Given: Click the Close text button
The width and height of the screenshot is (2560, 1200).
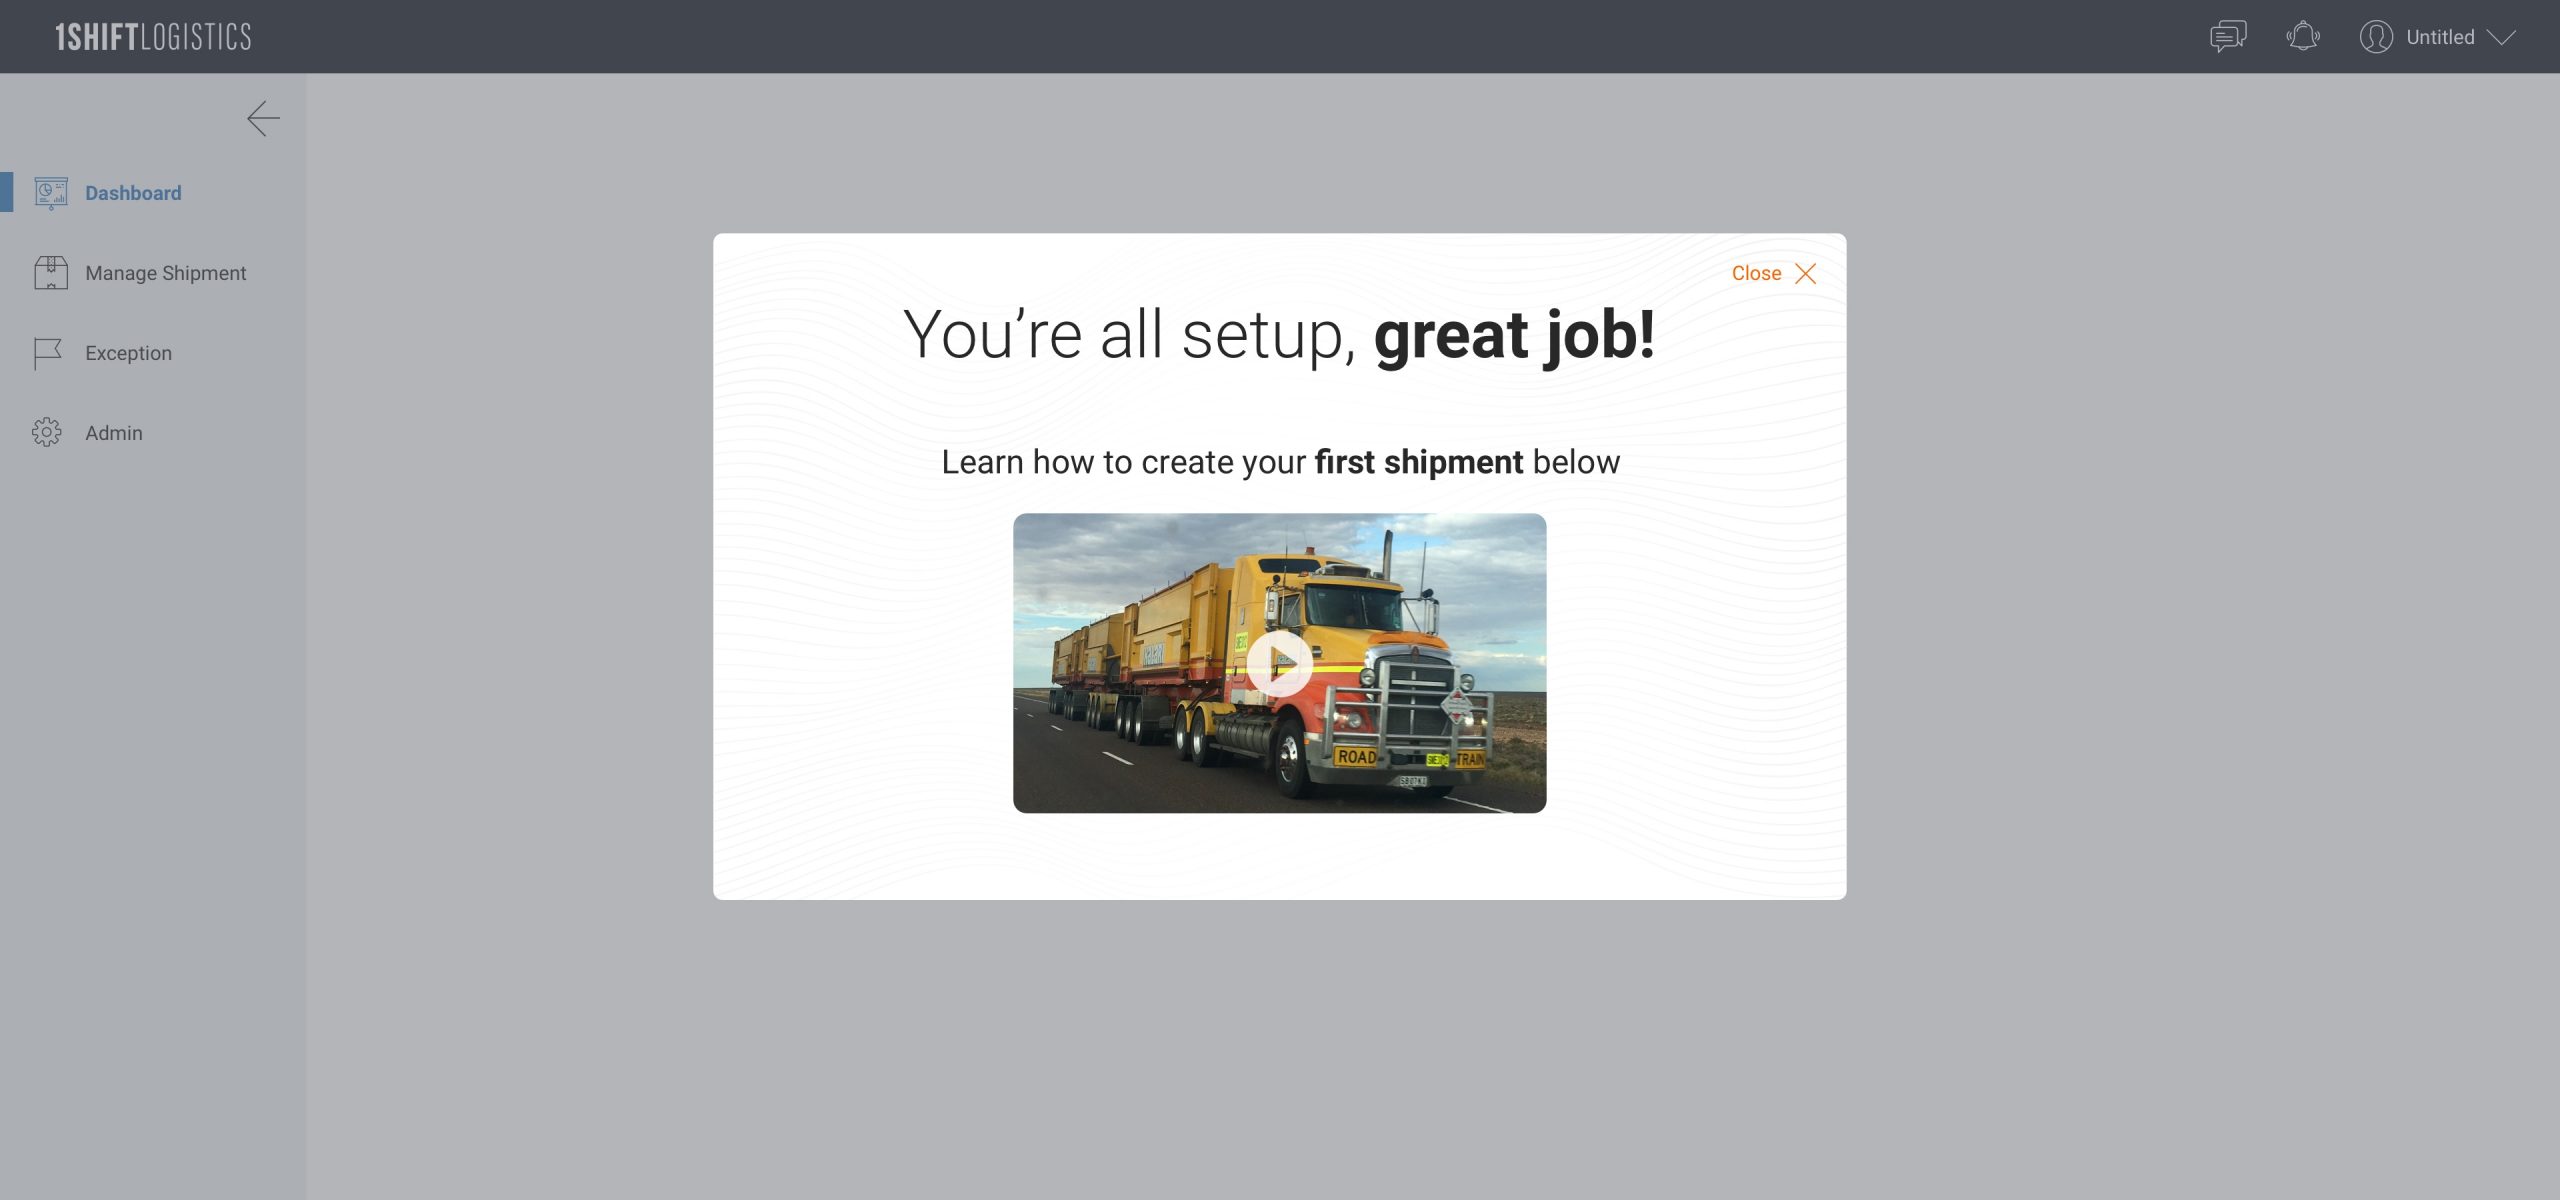Looking at the screenshot, I should point(1755,273).
